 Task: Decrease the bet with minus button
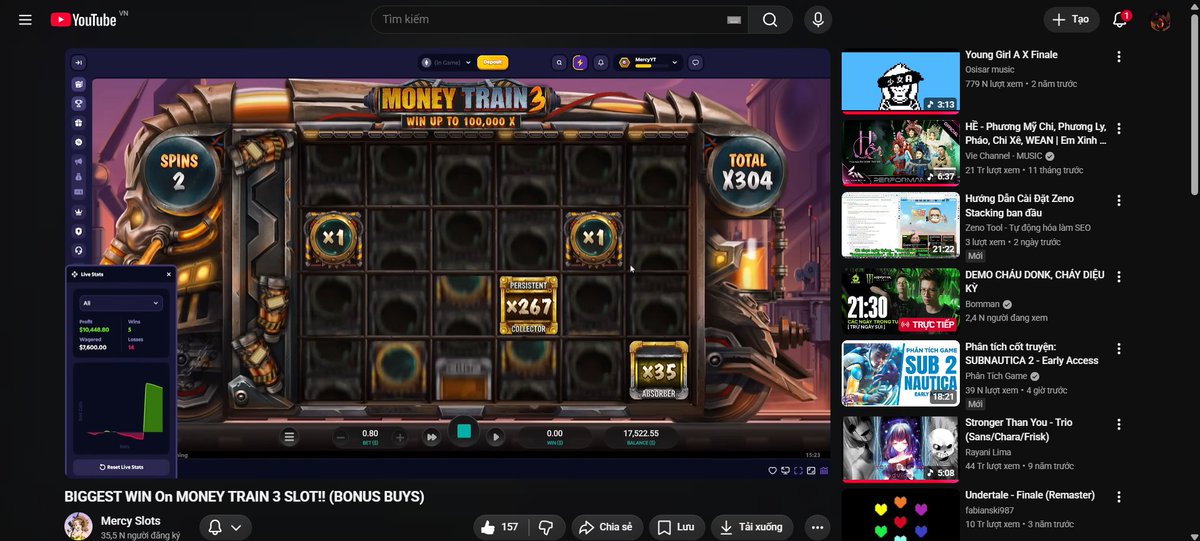[341, 437]
